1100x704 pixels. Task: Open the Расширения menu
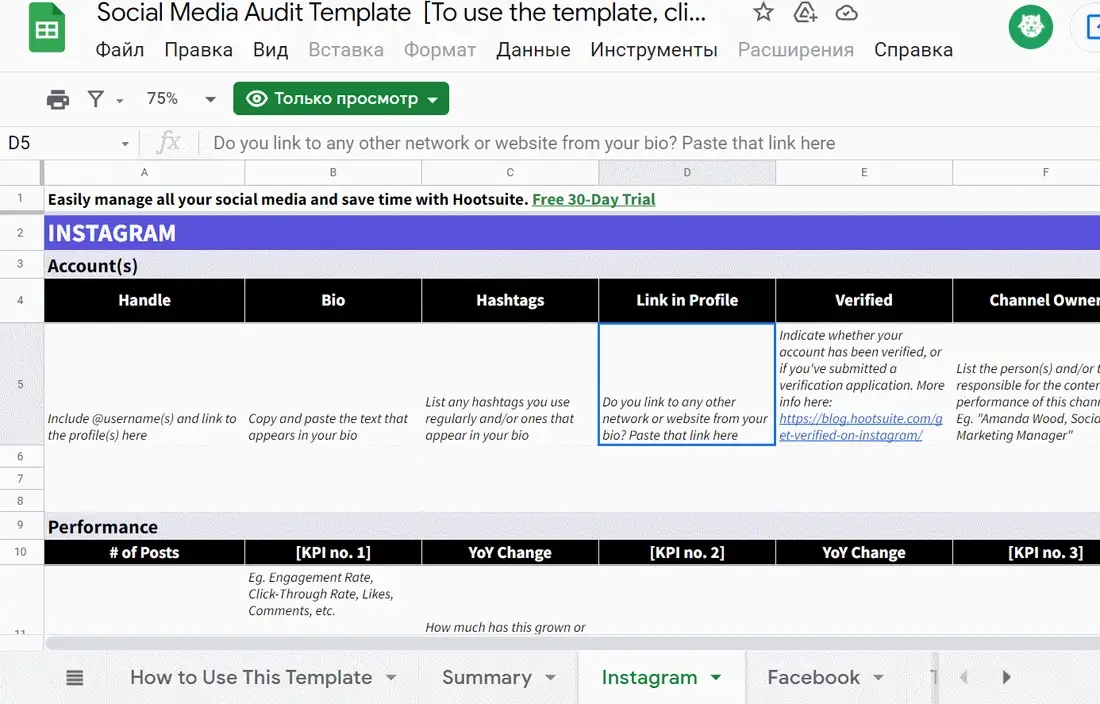[796, 50]
